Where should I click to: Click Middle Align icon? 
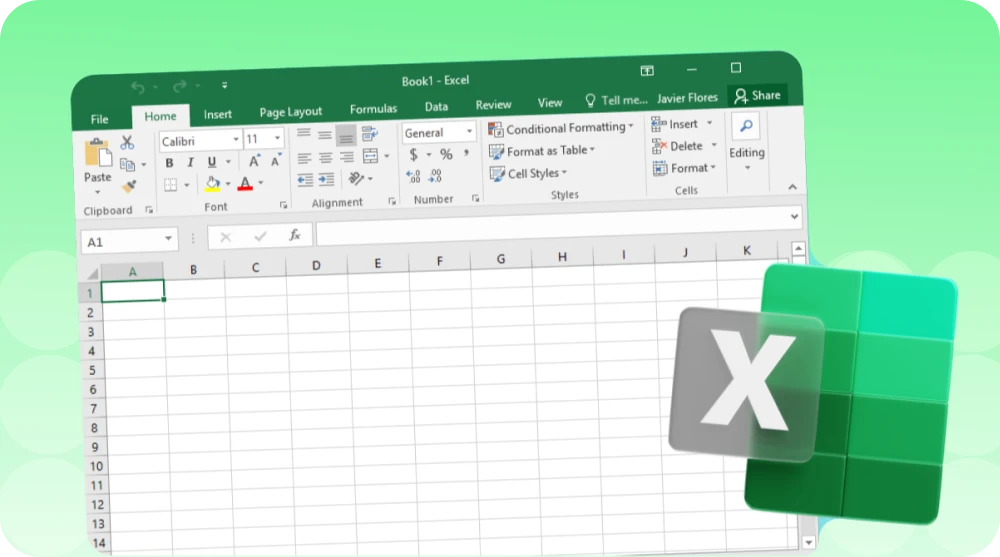325,135
